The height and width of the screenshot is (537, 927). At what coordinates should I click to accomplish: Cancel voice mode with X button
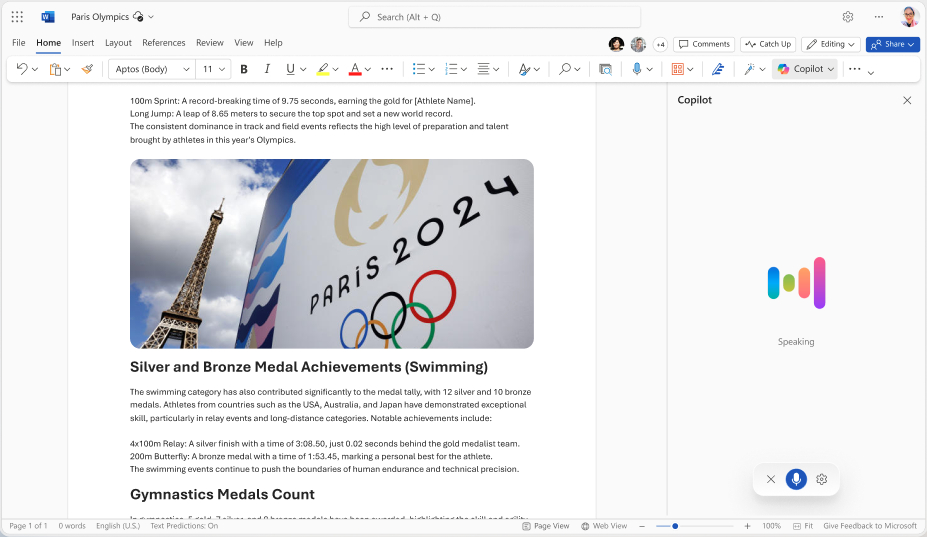coord(771,479)
